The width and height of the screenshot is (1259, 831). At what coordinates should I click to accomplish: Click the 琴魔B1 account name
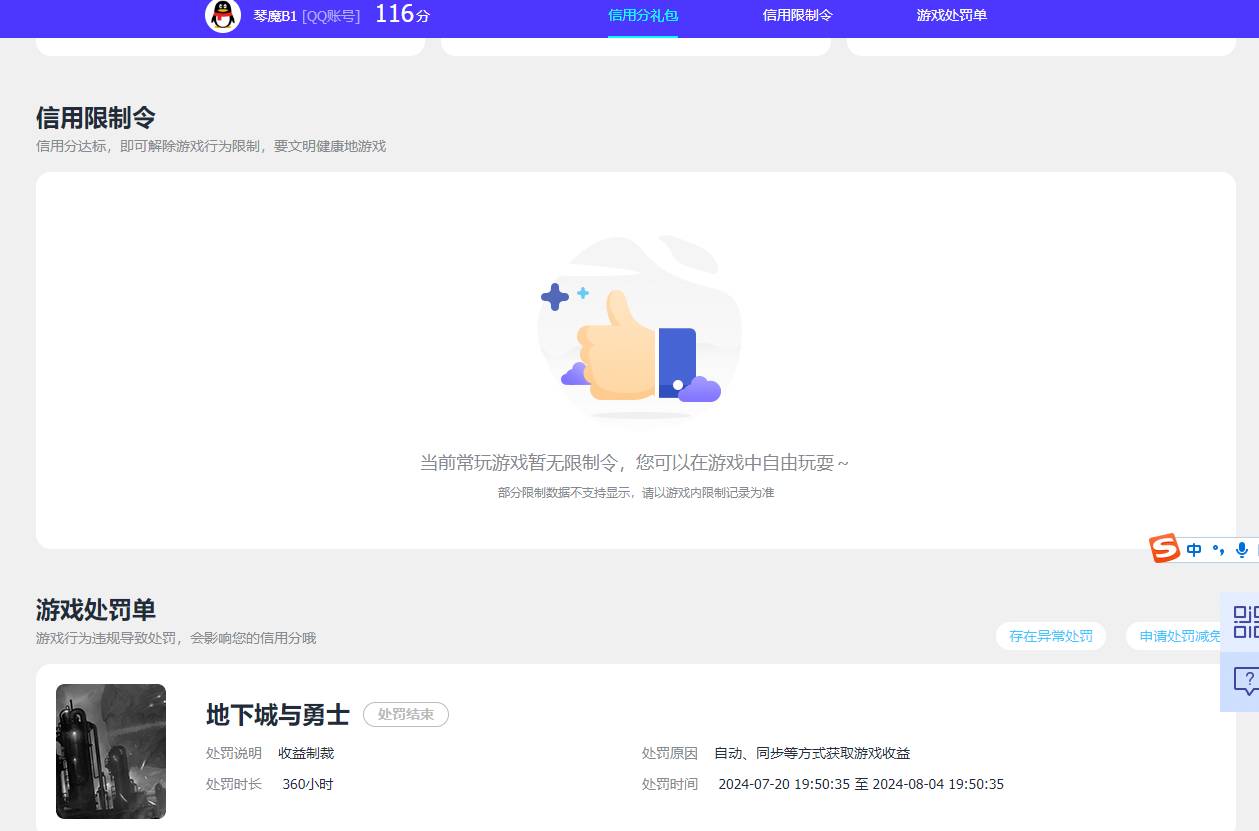coord(275,17)
